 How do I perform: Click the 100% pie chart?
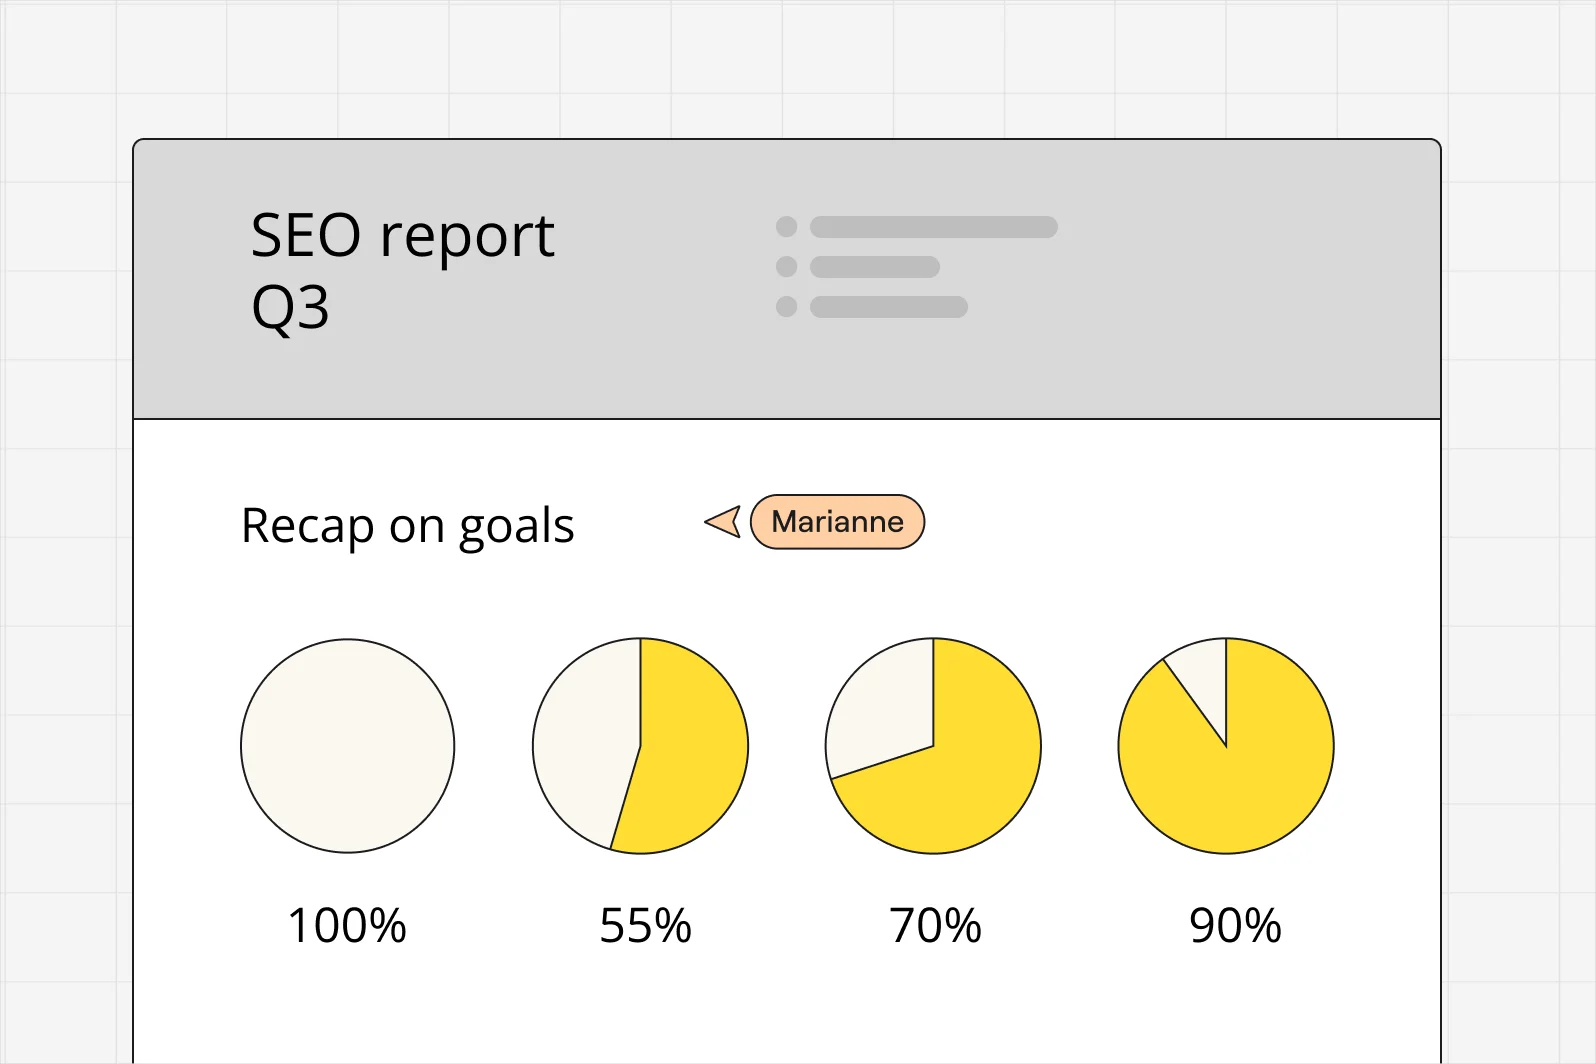click(x=348, y=746)
